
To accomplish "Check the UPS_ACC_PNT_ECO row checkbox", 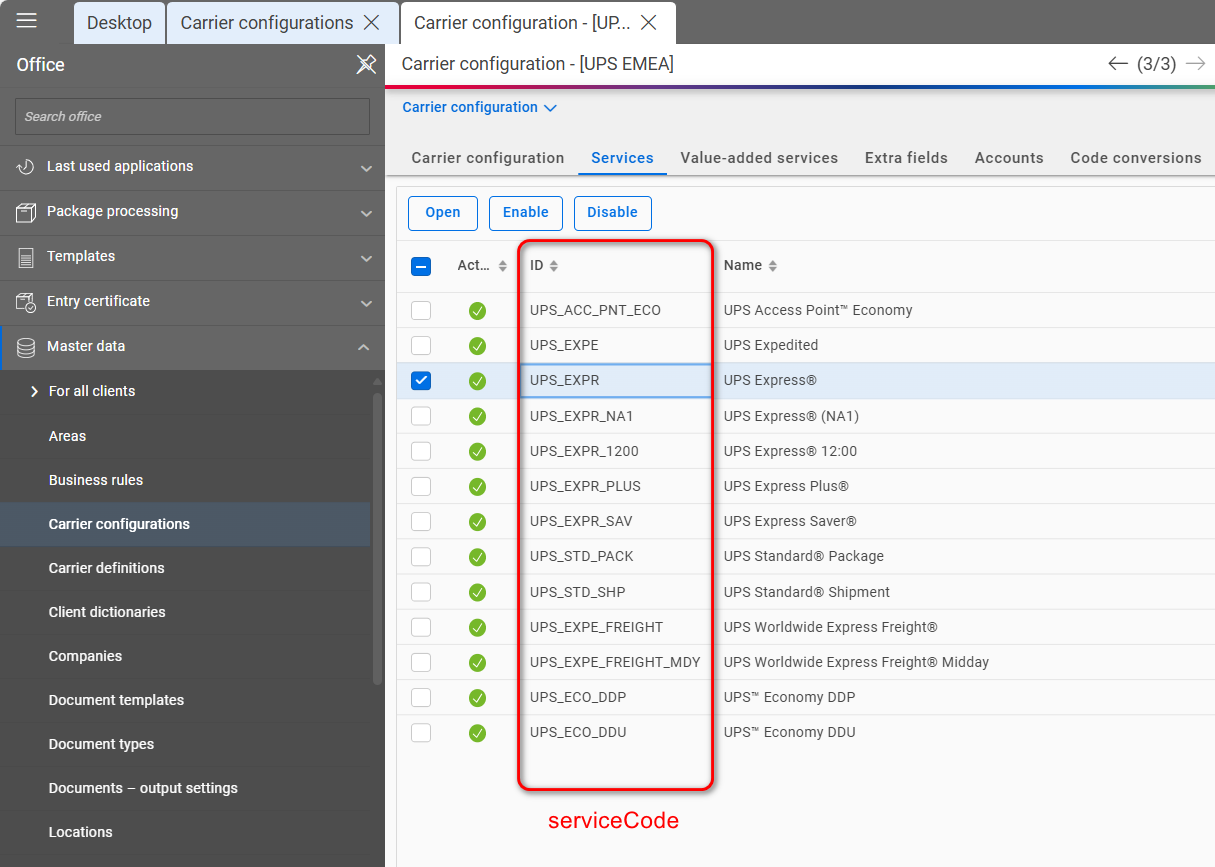I will point(421,310).
